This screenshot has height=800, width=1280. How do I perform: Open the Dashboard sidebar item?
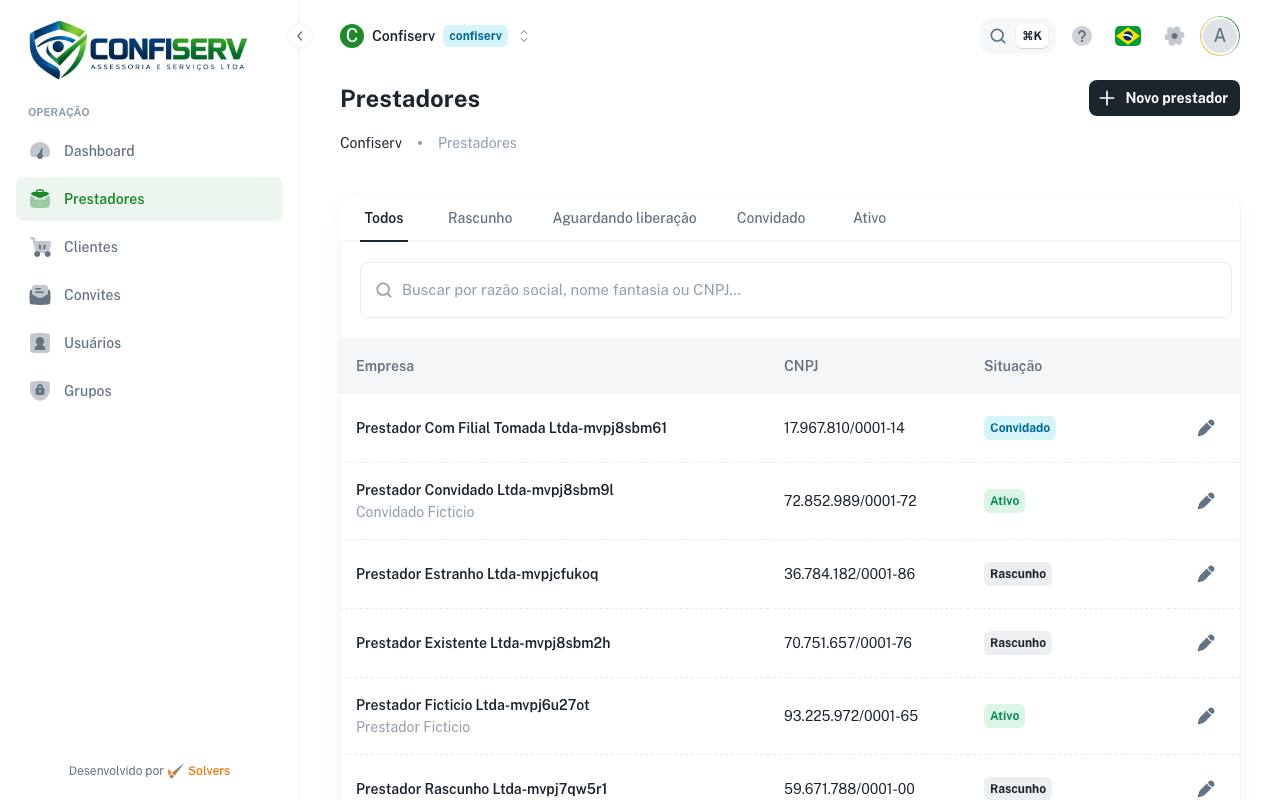149,151
